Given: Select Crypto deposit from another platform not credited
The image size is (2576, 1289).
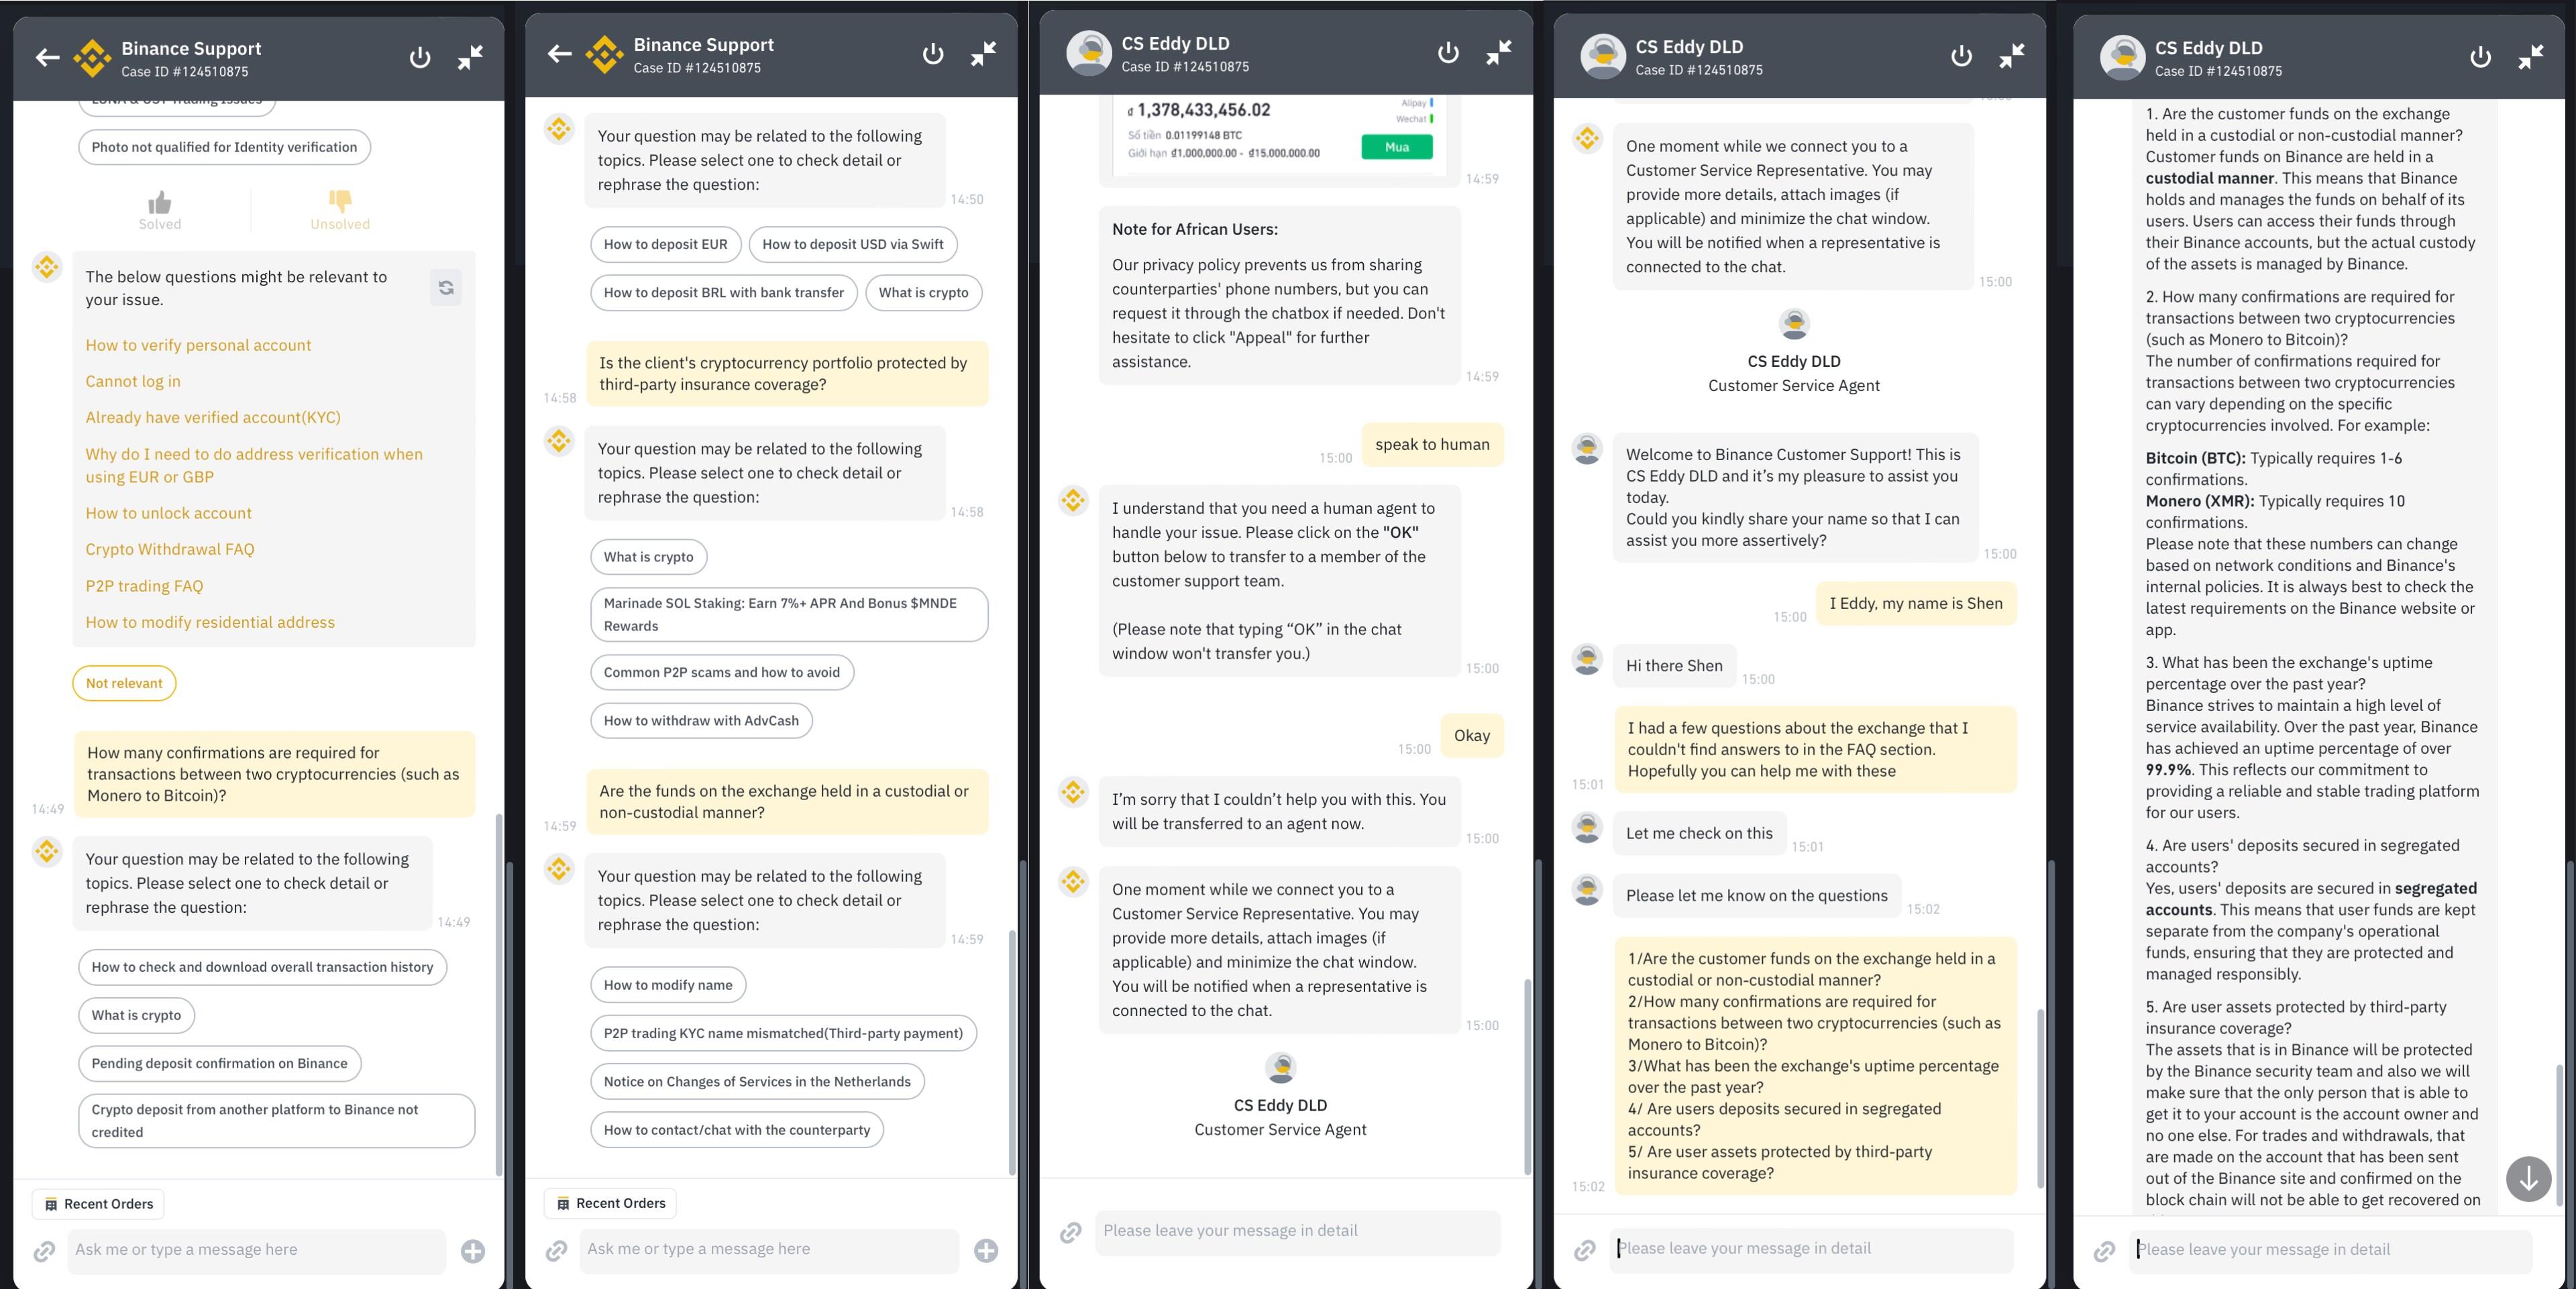Looking at the screenshot, I should pos(276,1121).
